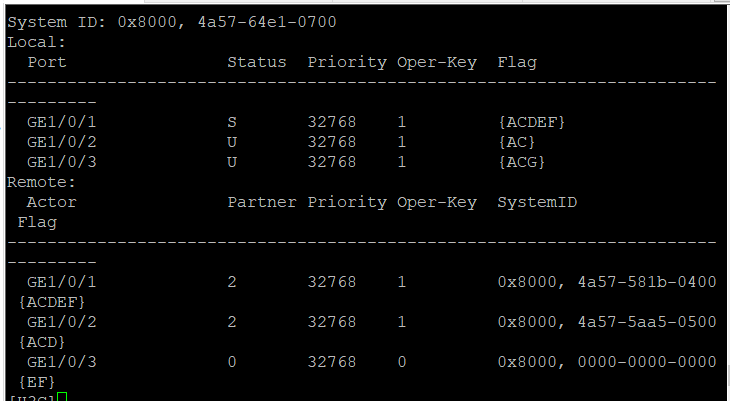Click the "Local:" section label
Image resolution: width=730 pixels, height=401 pixels.
[36, 42]
